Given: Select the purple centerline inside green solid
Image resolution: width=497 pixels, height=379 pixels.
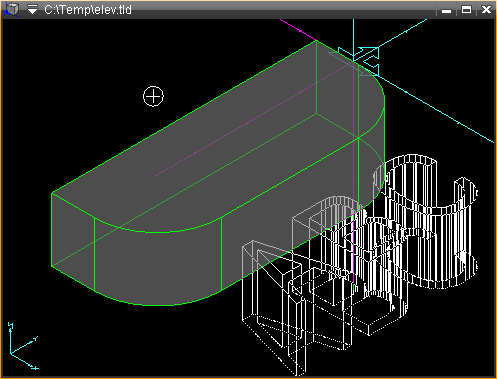Looking at the screenshot, I should (x=252, y=120).
